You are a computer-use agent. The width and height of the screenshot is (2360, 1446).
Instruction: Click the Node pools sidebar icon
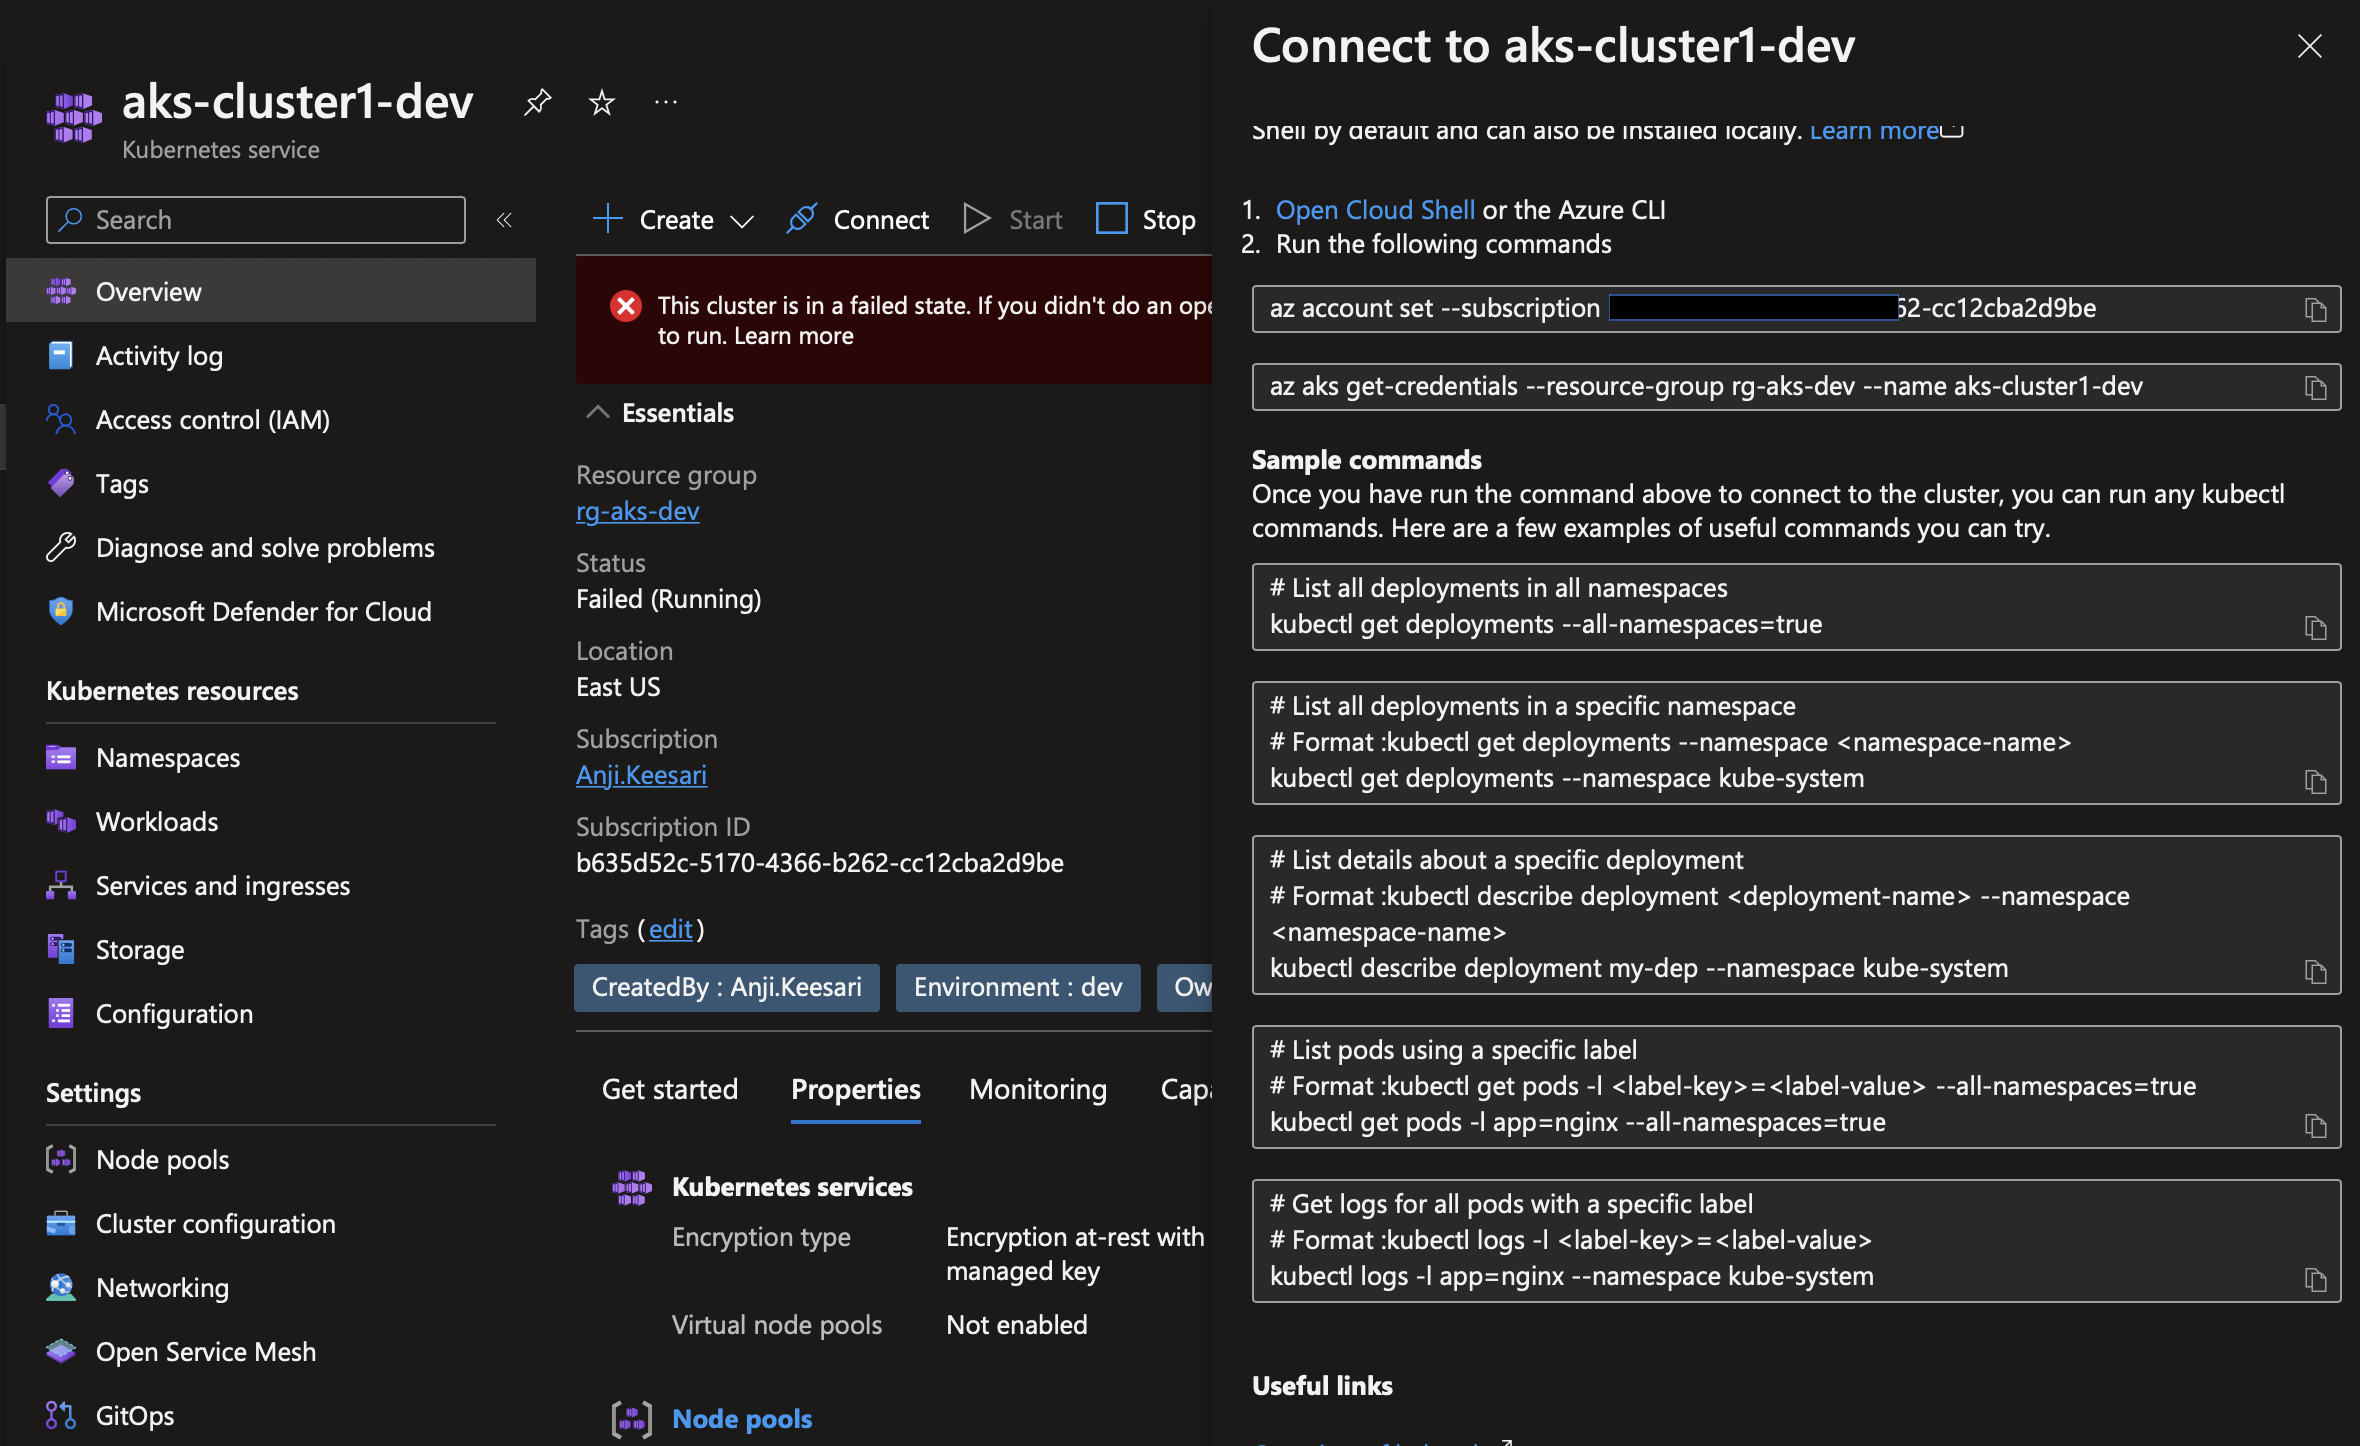[x=61, y=1159]
